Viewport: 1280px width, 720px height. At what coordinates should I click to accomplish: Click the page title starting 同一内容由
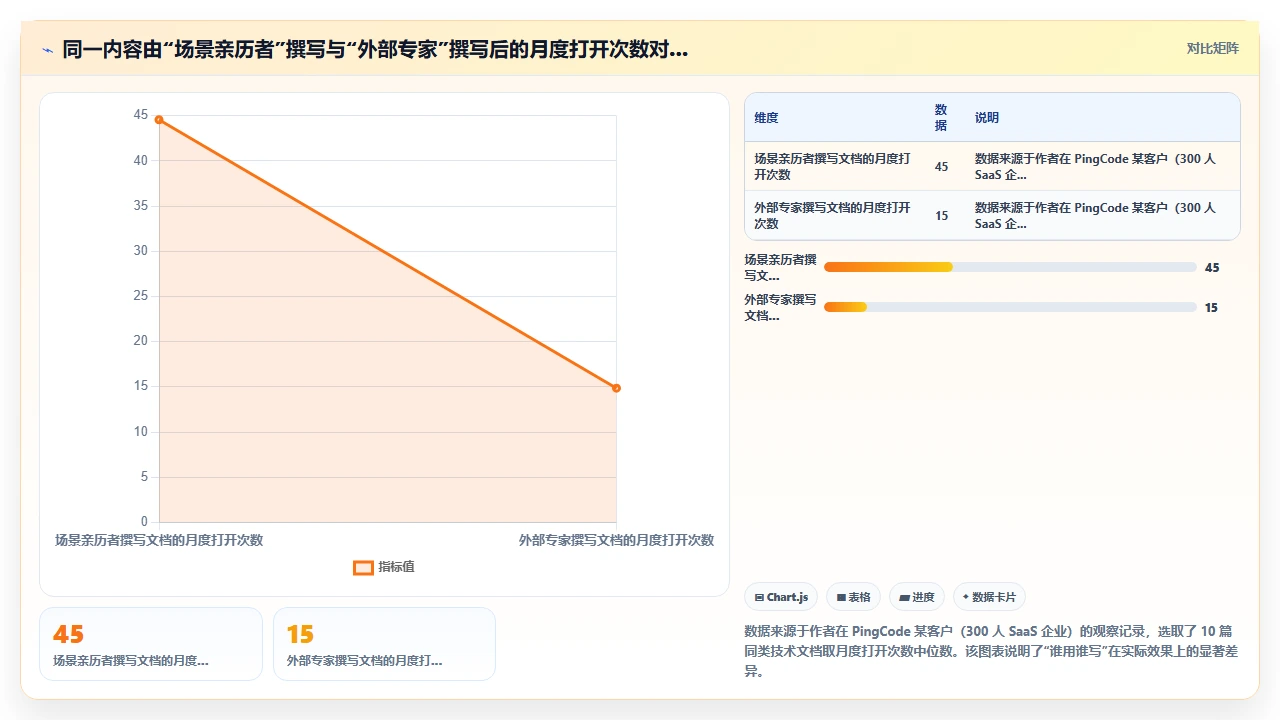[375, 49]
